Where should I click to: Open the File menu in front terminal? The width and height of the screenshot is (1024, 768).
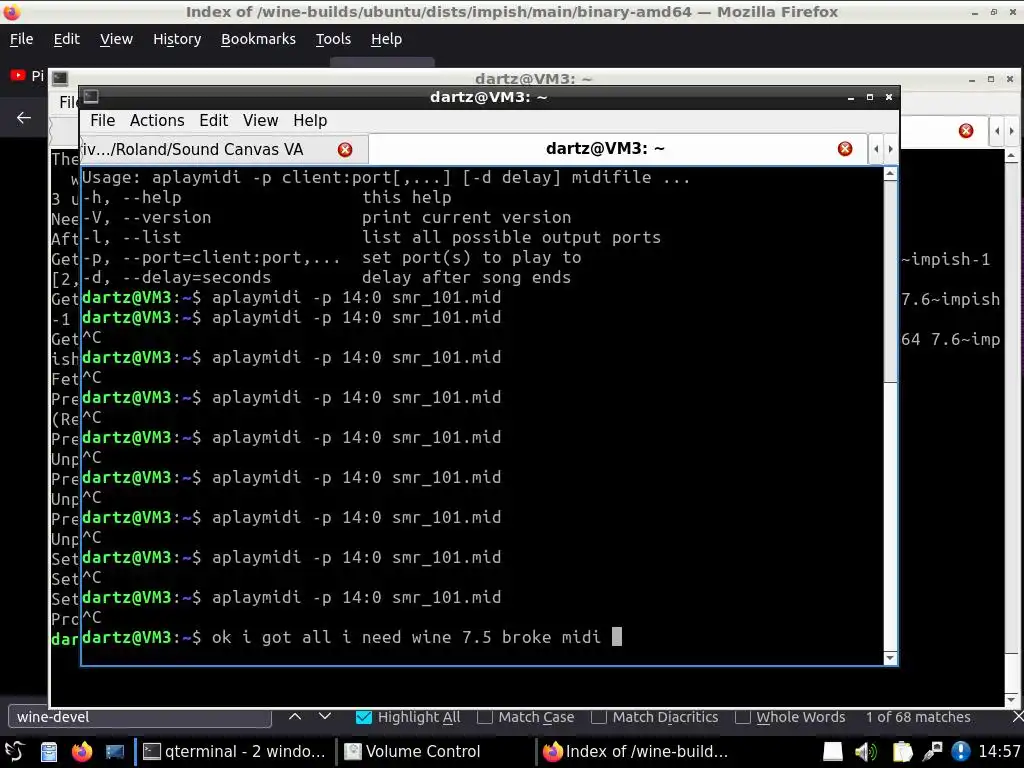pos(103,120)
